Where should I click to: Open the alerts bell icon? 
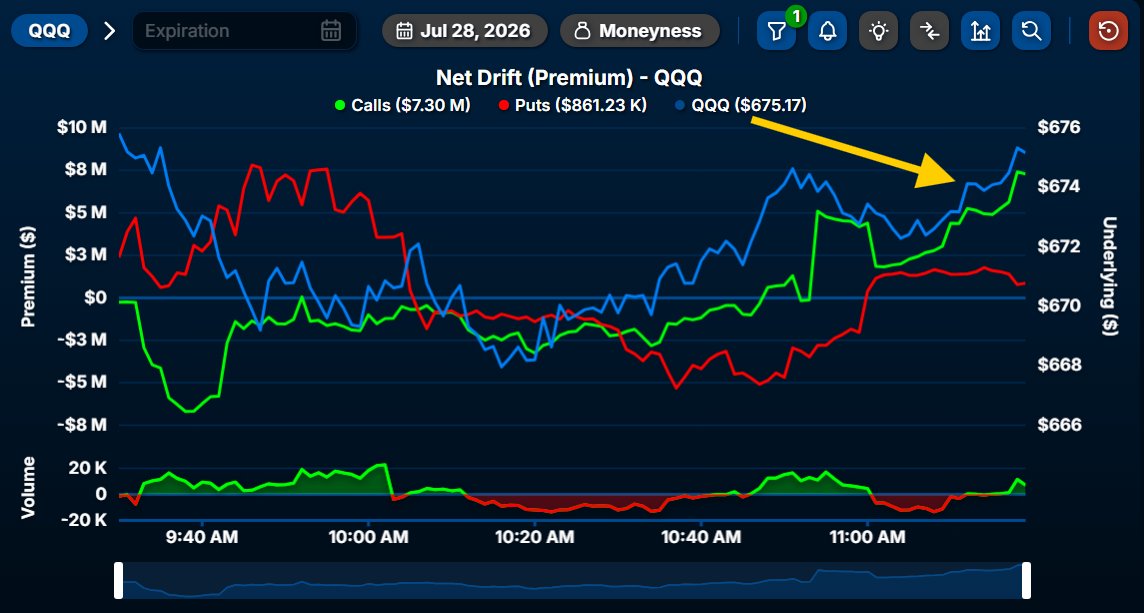(x=827, y=31)
